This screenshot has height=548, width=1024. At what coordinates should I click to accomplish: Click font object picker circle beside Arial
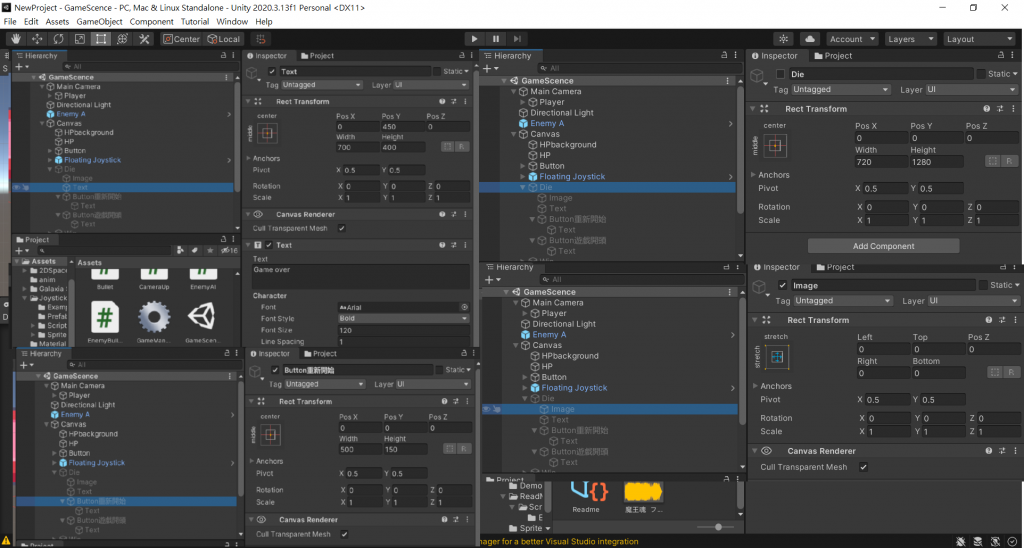tap(464, 307)
